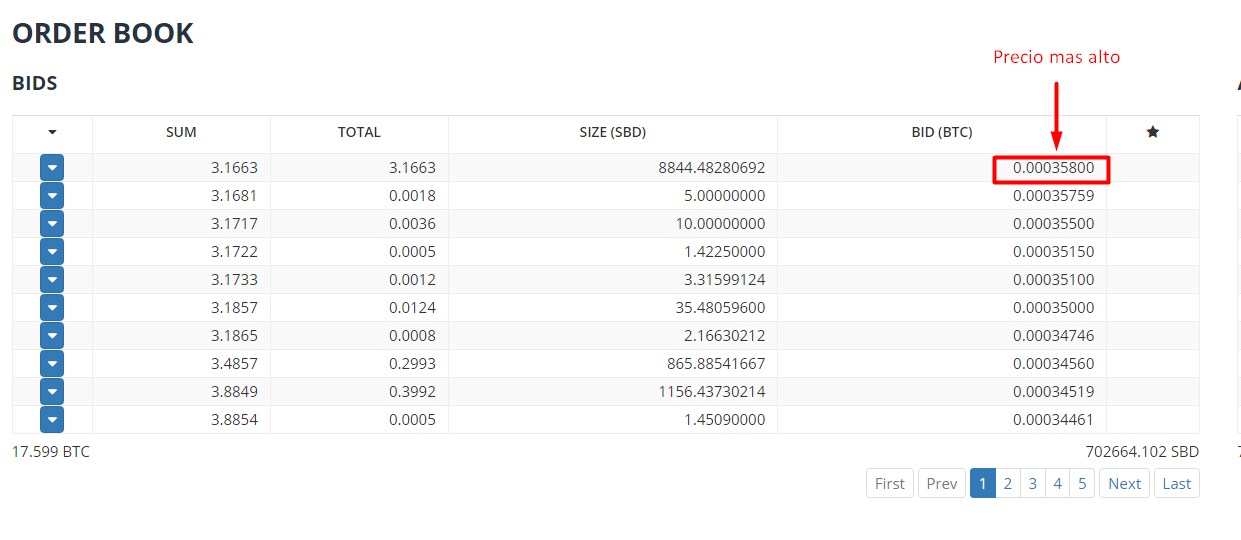Click the bid price 0.00034560
Viewport: 1241px width, 540px height.
[1053, 364]
